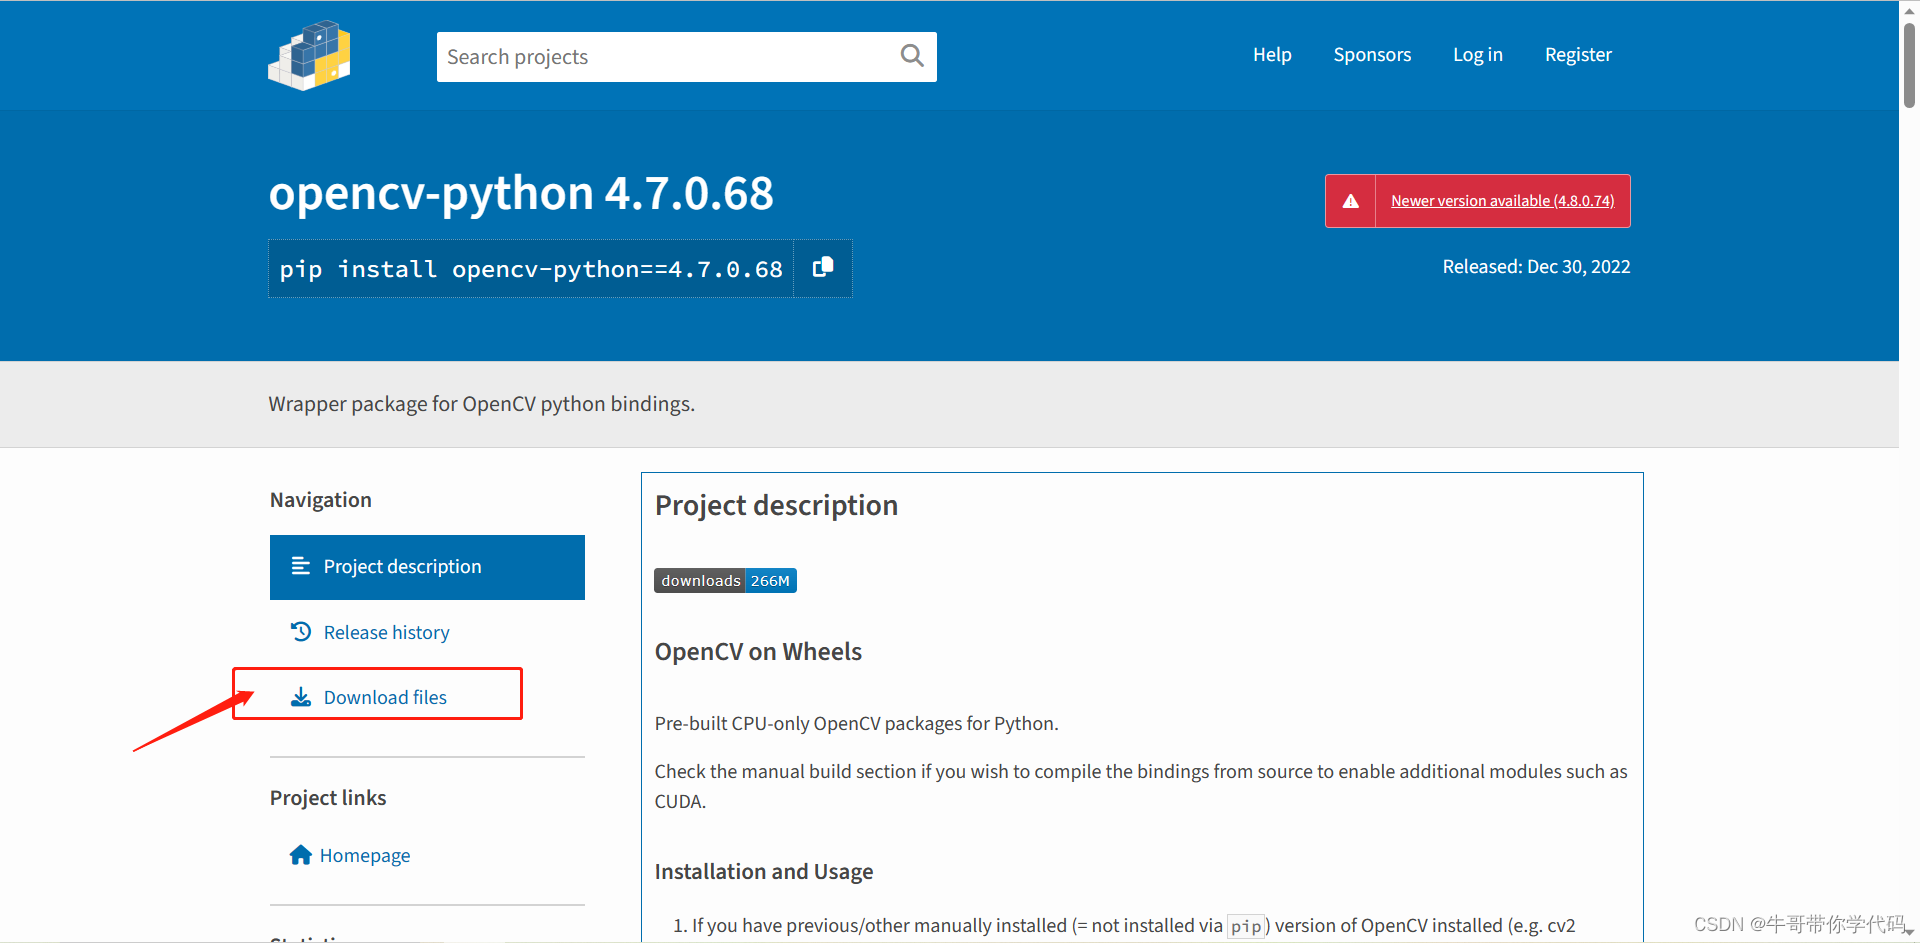
Task: Click the Released: Dec 30, 2022 text
Action: coord(1536,267)
